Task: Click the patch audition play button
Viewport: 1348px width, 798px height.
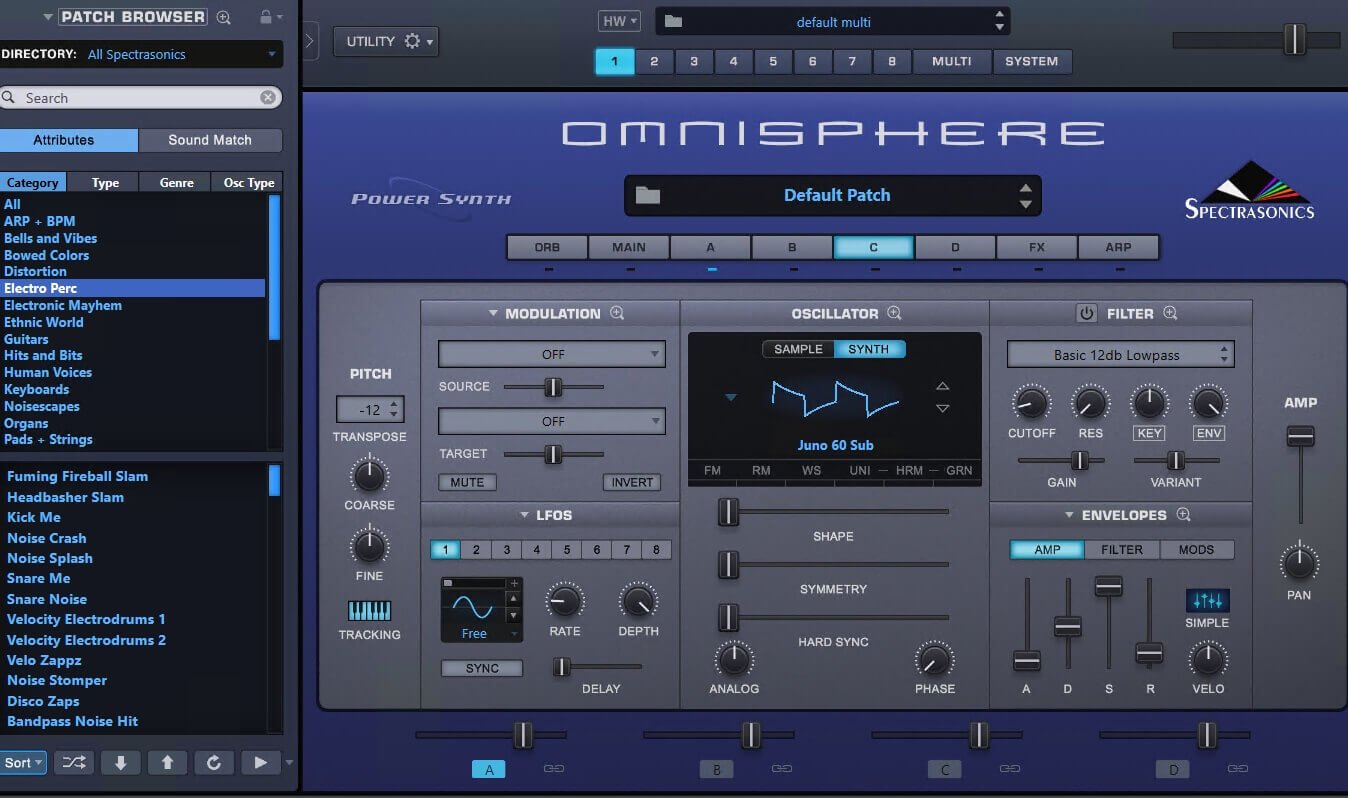Action: coord(260,763)
